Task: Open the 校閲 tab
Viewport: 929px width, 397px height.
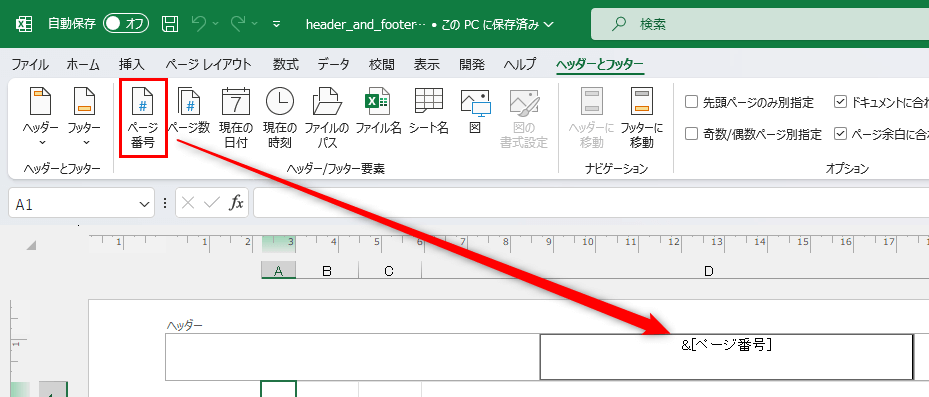Action: pos(382,65)
